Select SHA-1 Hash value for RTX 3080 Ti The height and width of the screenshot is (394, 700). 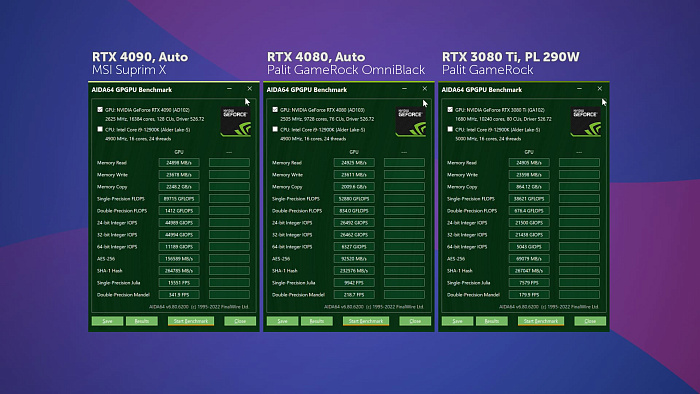tap(529, 271)
